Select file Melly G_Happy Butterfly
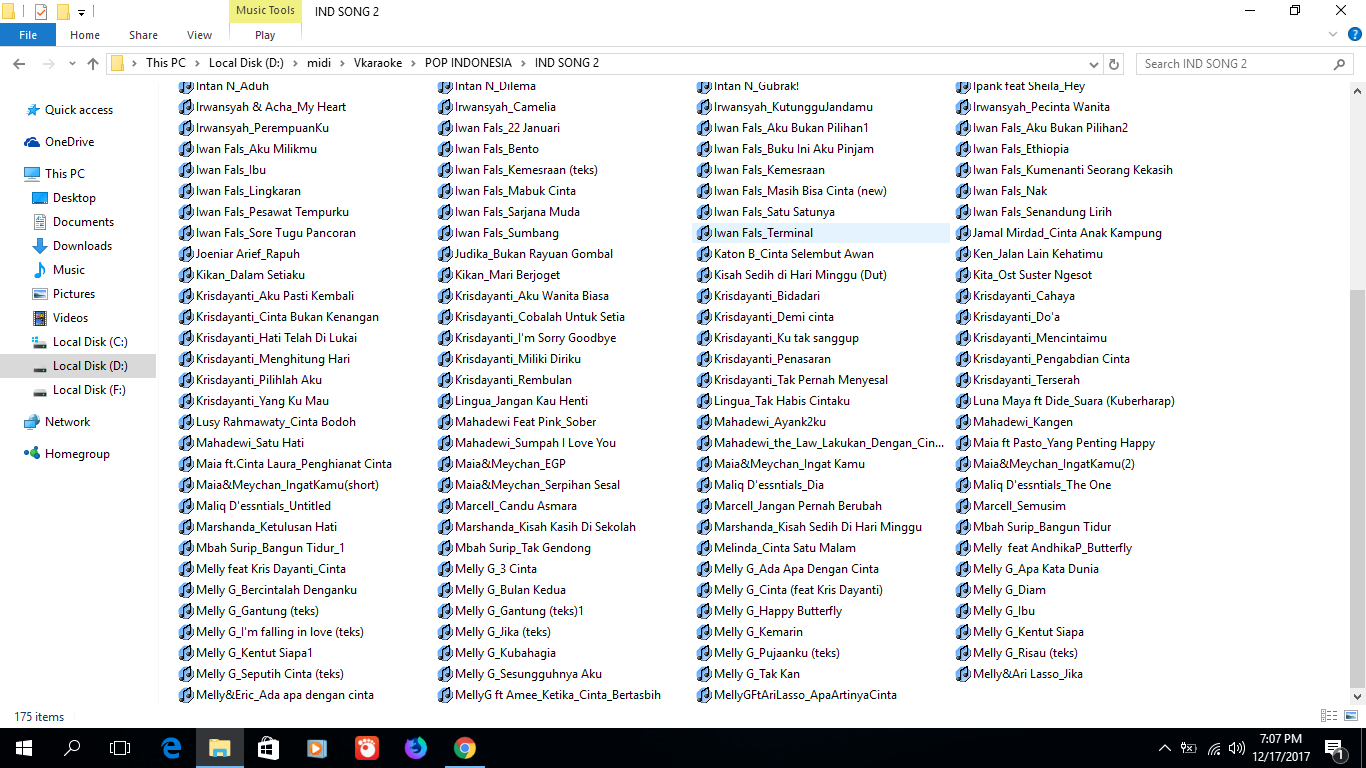 click(x=777, y=611)
